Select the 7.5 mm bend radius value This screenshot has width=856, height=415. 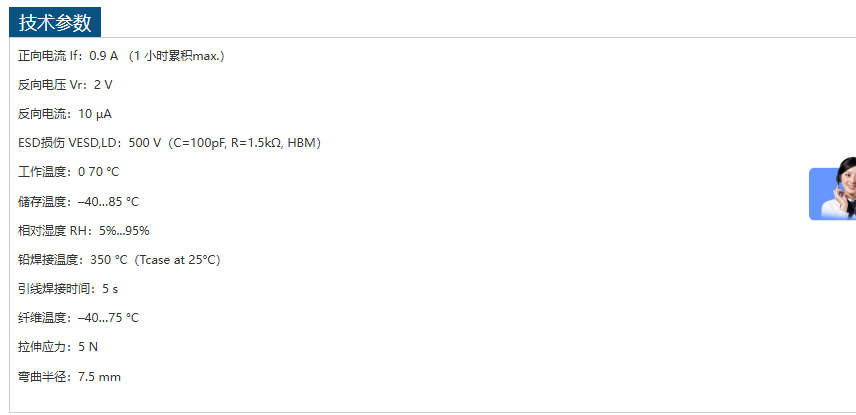[x=99, y=377]
